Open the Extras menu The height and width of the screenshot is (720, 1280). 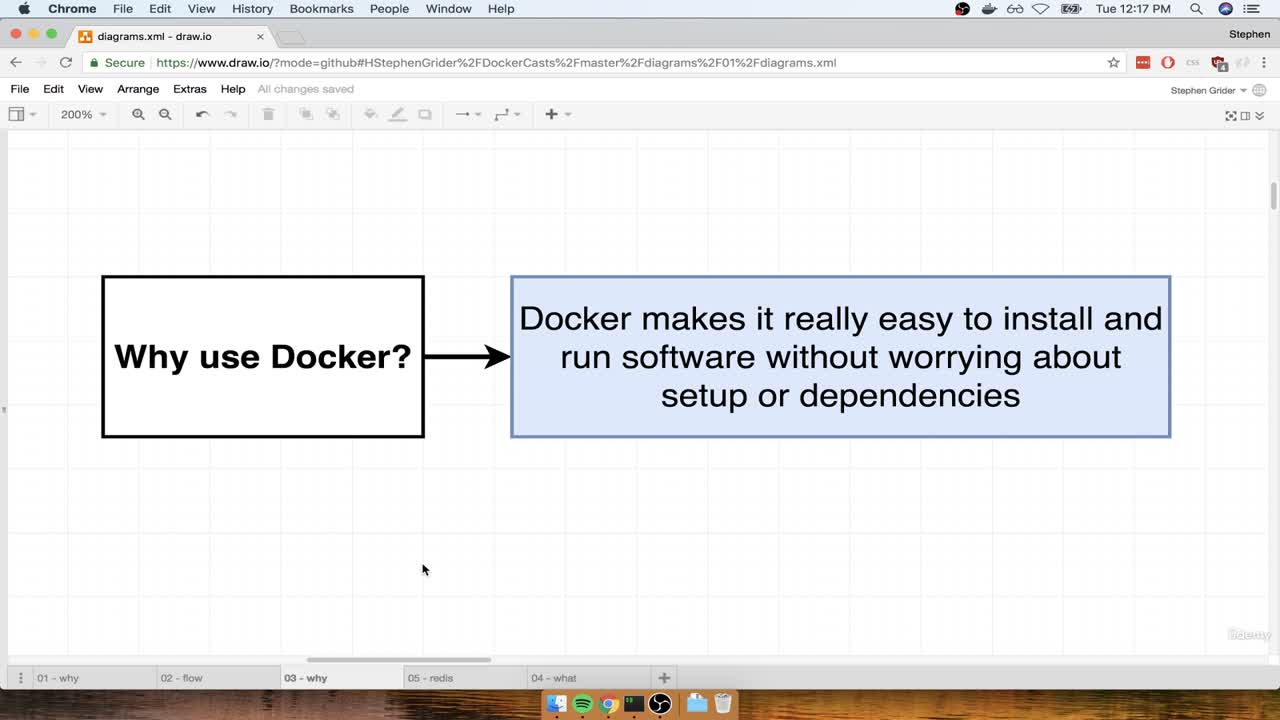190,89
